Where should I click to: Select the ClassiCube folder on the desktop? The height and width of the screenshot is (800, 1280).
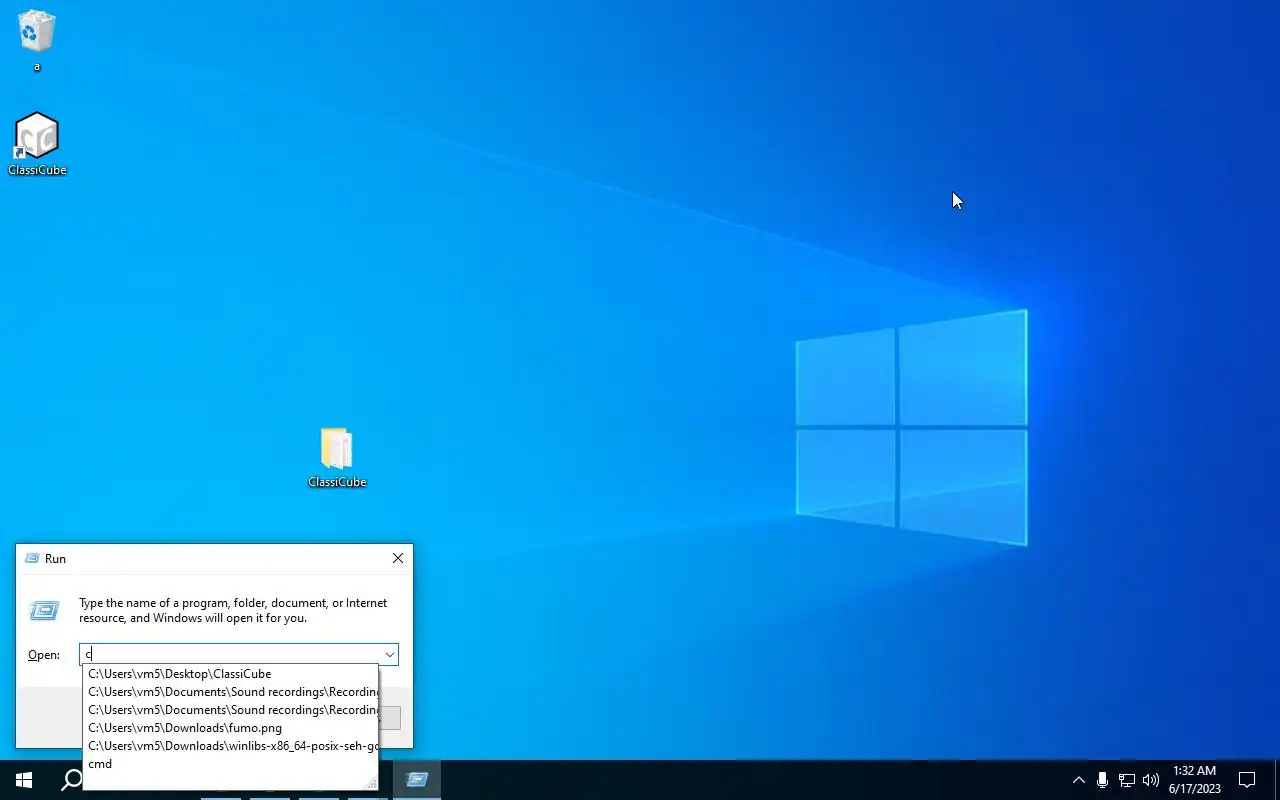(337, 457)
